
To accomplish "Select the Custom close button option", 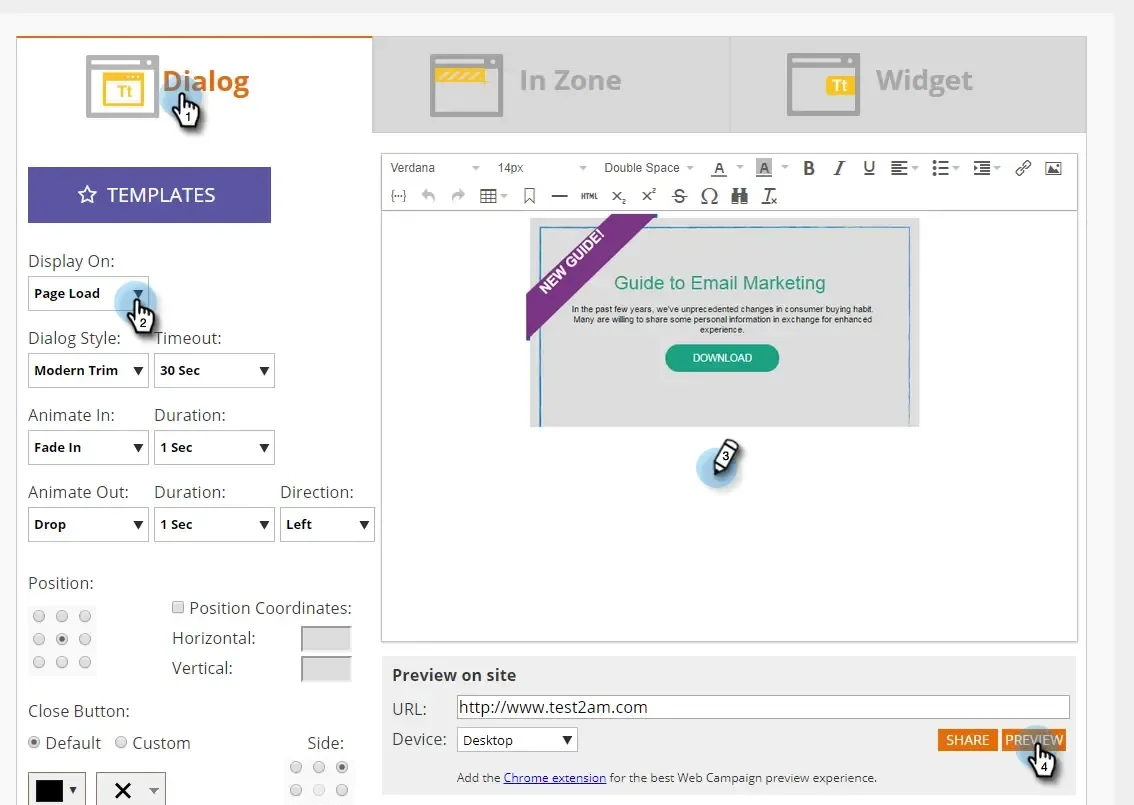I will (120, 743).
